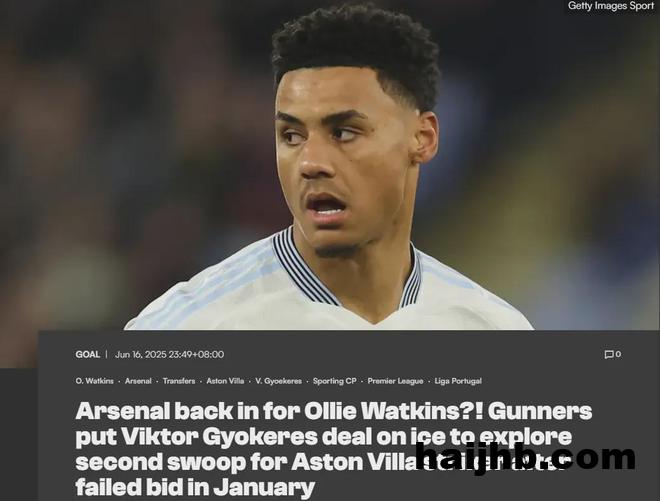Open the Liga Portugal tag
The width and height of the screenshot is (660, 501).
(x=458, y=381)
